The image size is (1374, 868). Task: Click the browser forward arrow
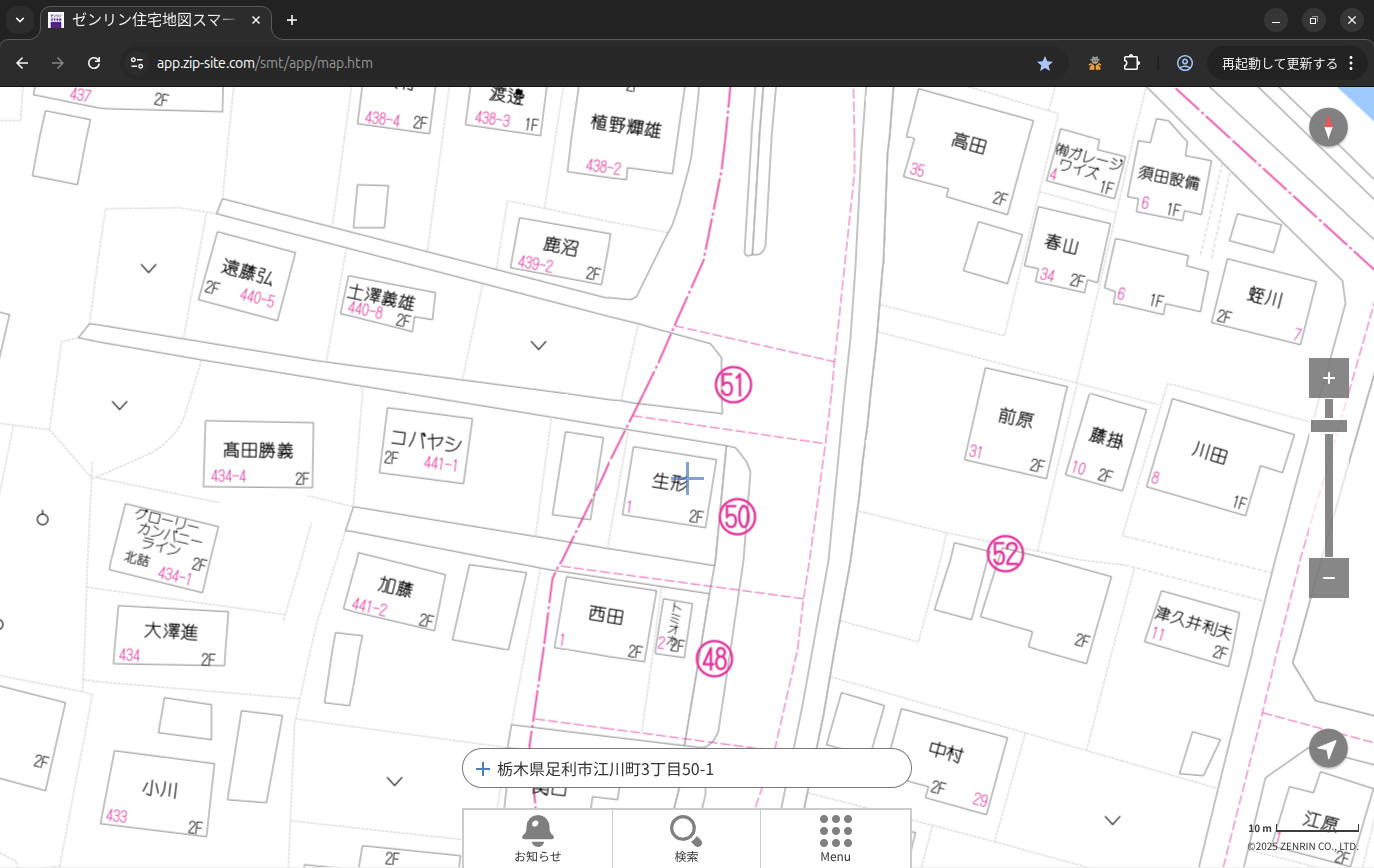58,63
